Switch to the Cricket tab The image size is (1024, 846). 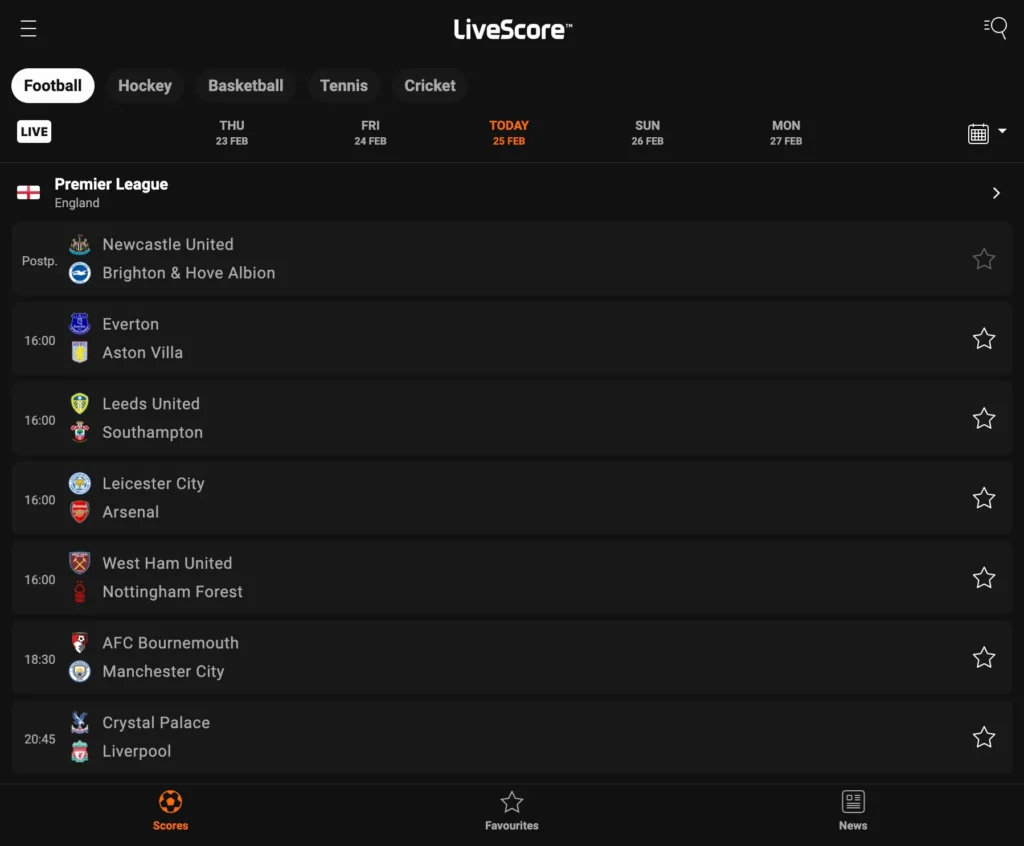pyautogui.click(x=430, y=86)
